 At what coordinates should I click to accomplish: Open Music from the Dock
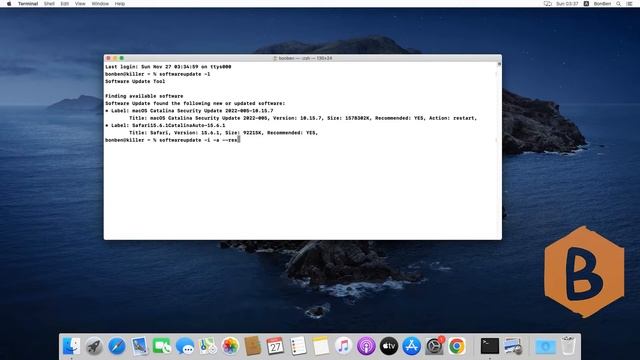(343, 346)
